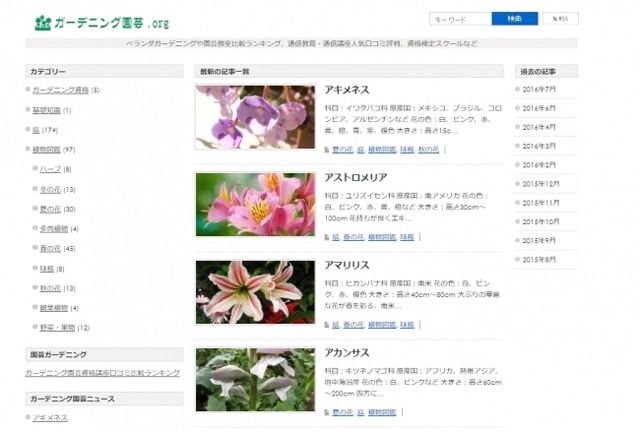The height and width of the screenshot is (431, 640).
Task: Select 植物図鑑 tag under アカンサス
Action: (382, 412)
